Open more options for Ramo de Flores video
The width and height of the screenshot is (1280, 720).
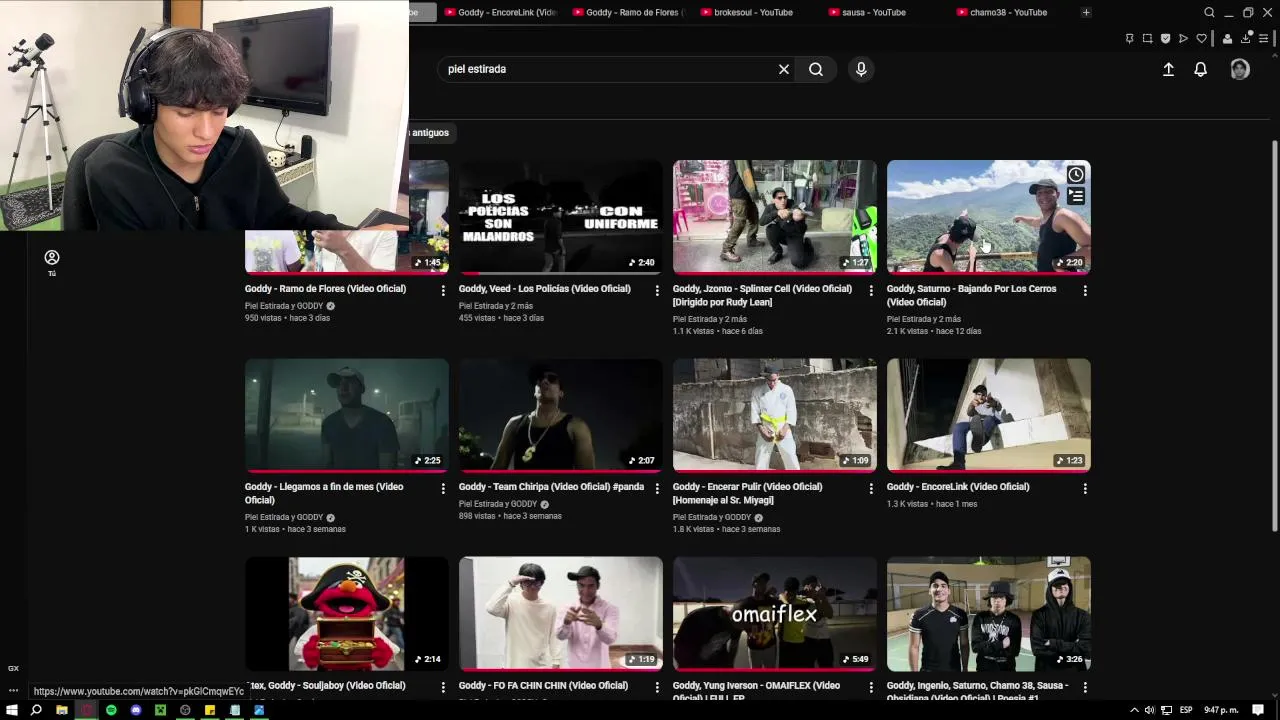pos(443,290)
